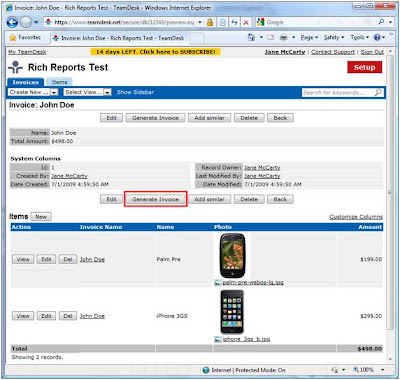Click the top Add similar button
Image resolution: width=400 pixels, height=380 pixels.
209,118
